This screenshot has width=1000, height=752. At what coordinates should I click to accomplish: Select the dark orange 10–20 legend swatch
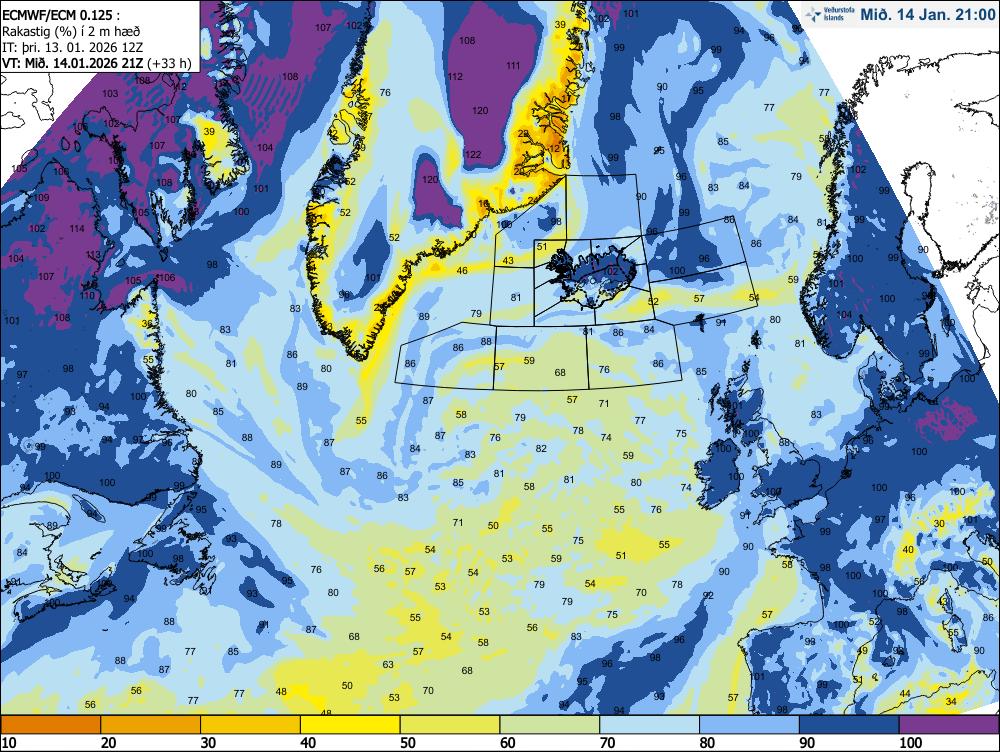coord(51,725)
